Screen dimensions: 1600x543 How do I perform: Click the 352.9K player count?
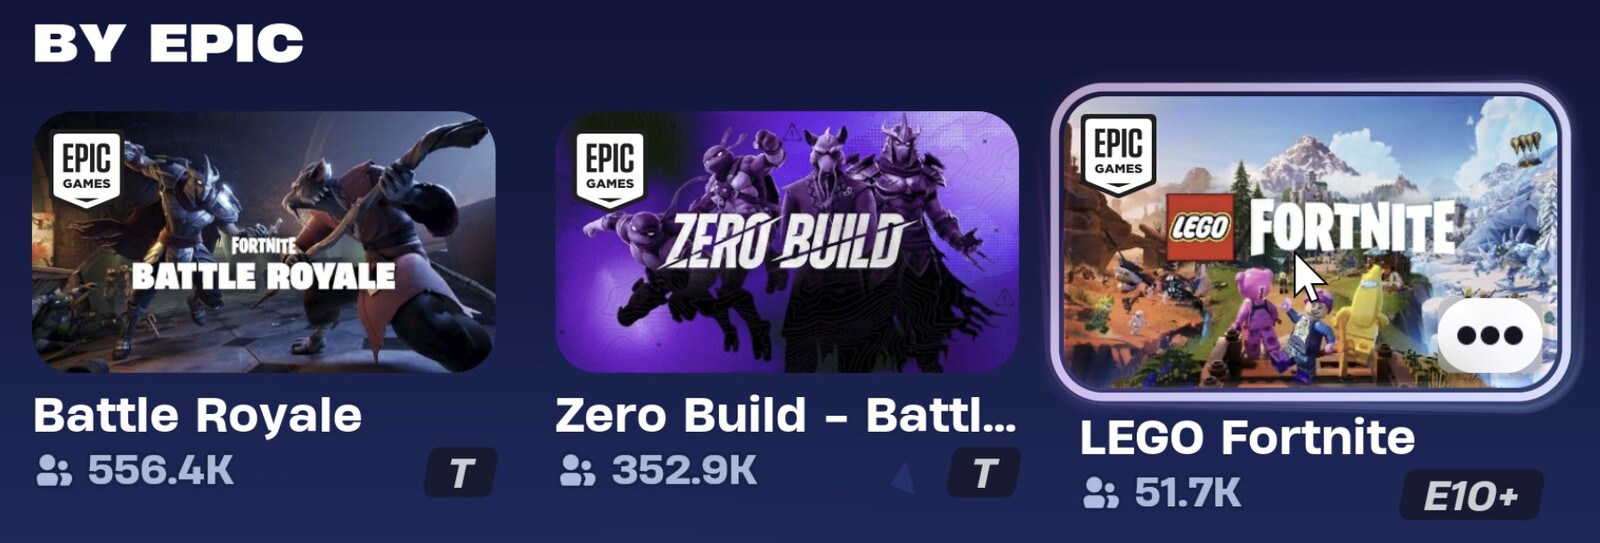tap(684, 470)
